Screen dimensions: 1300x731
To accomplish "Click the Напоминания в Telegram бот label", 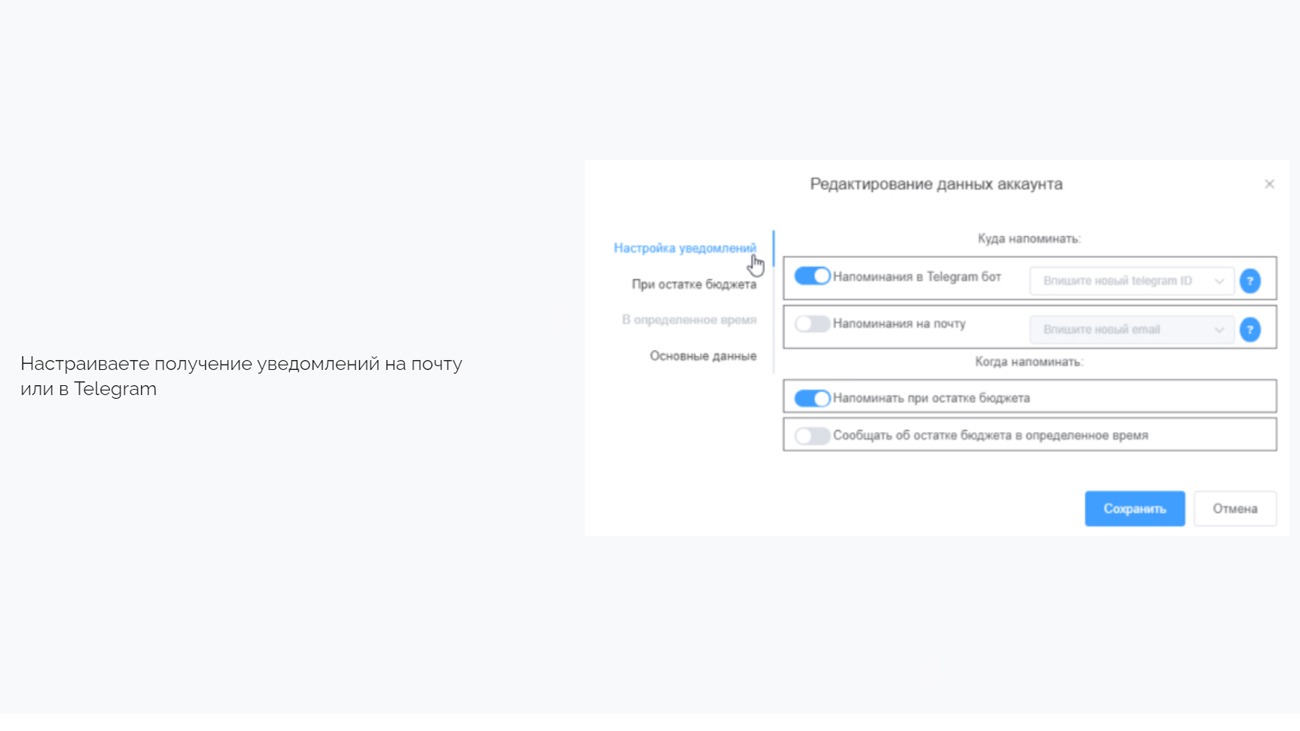I will tap(917, 277).
